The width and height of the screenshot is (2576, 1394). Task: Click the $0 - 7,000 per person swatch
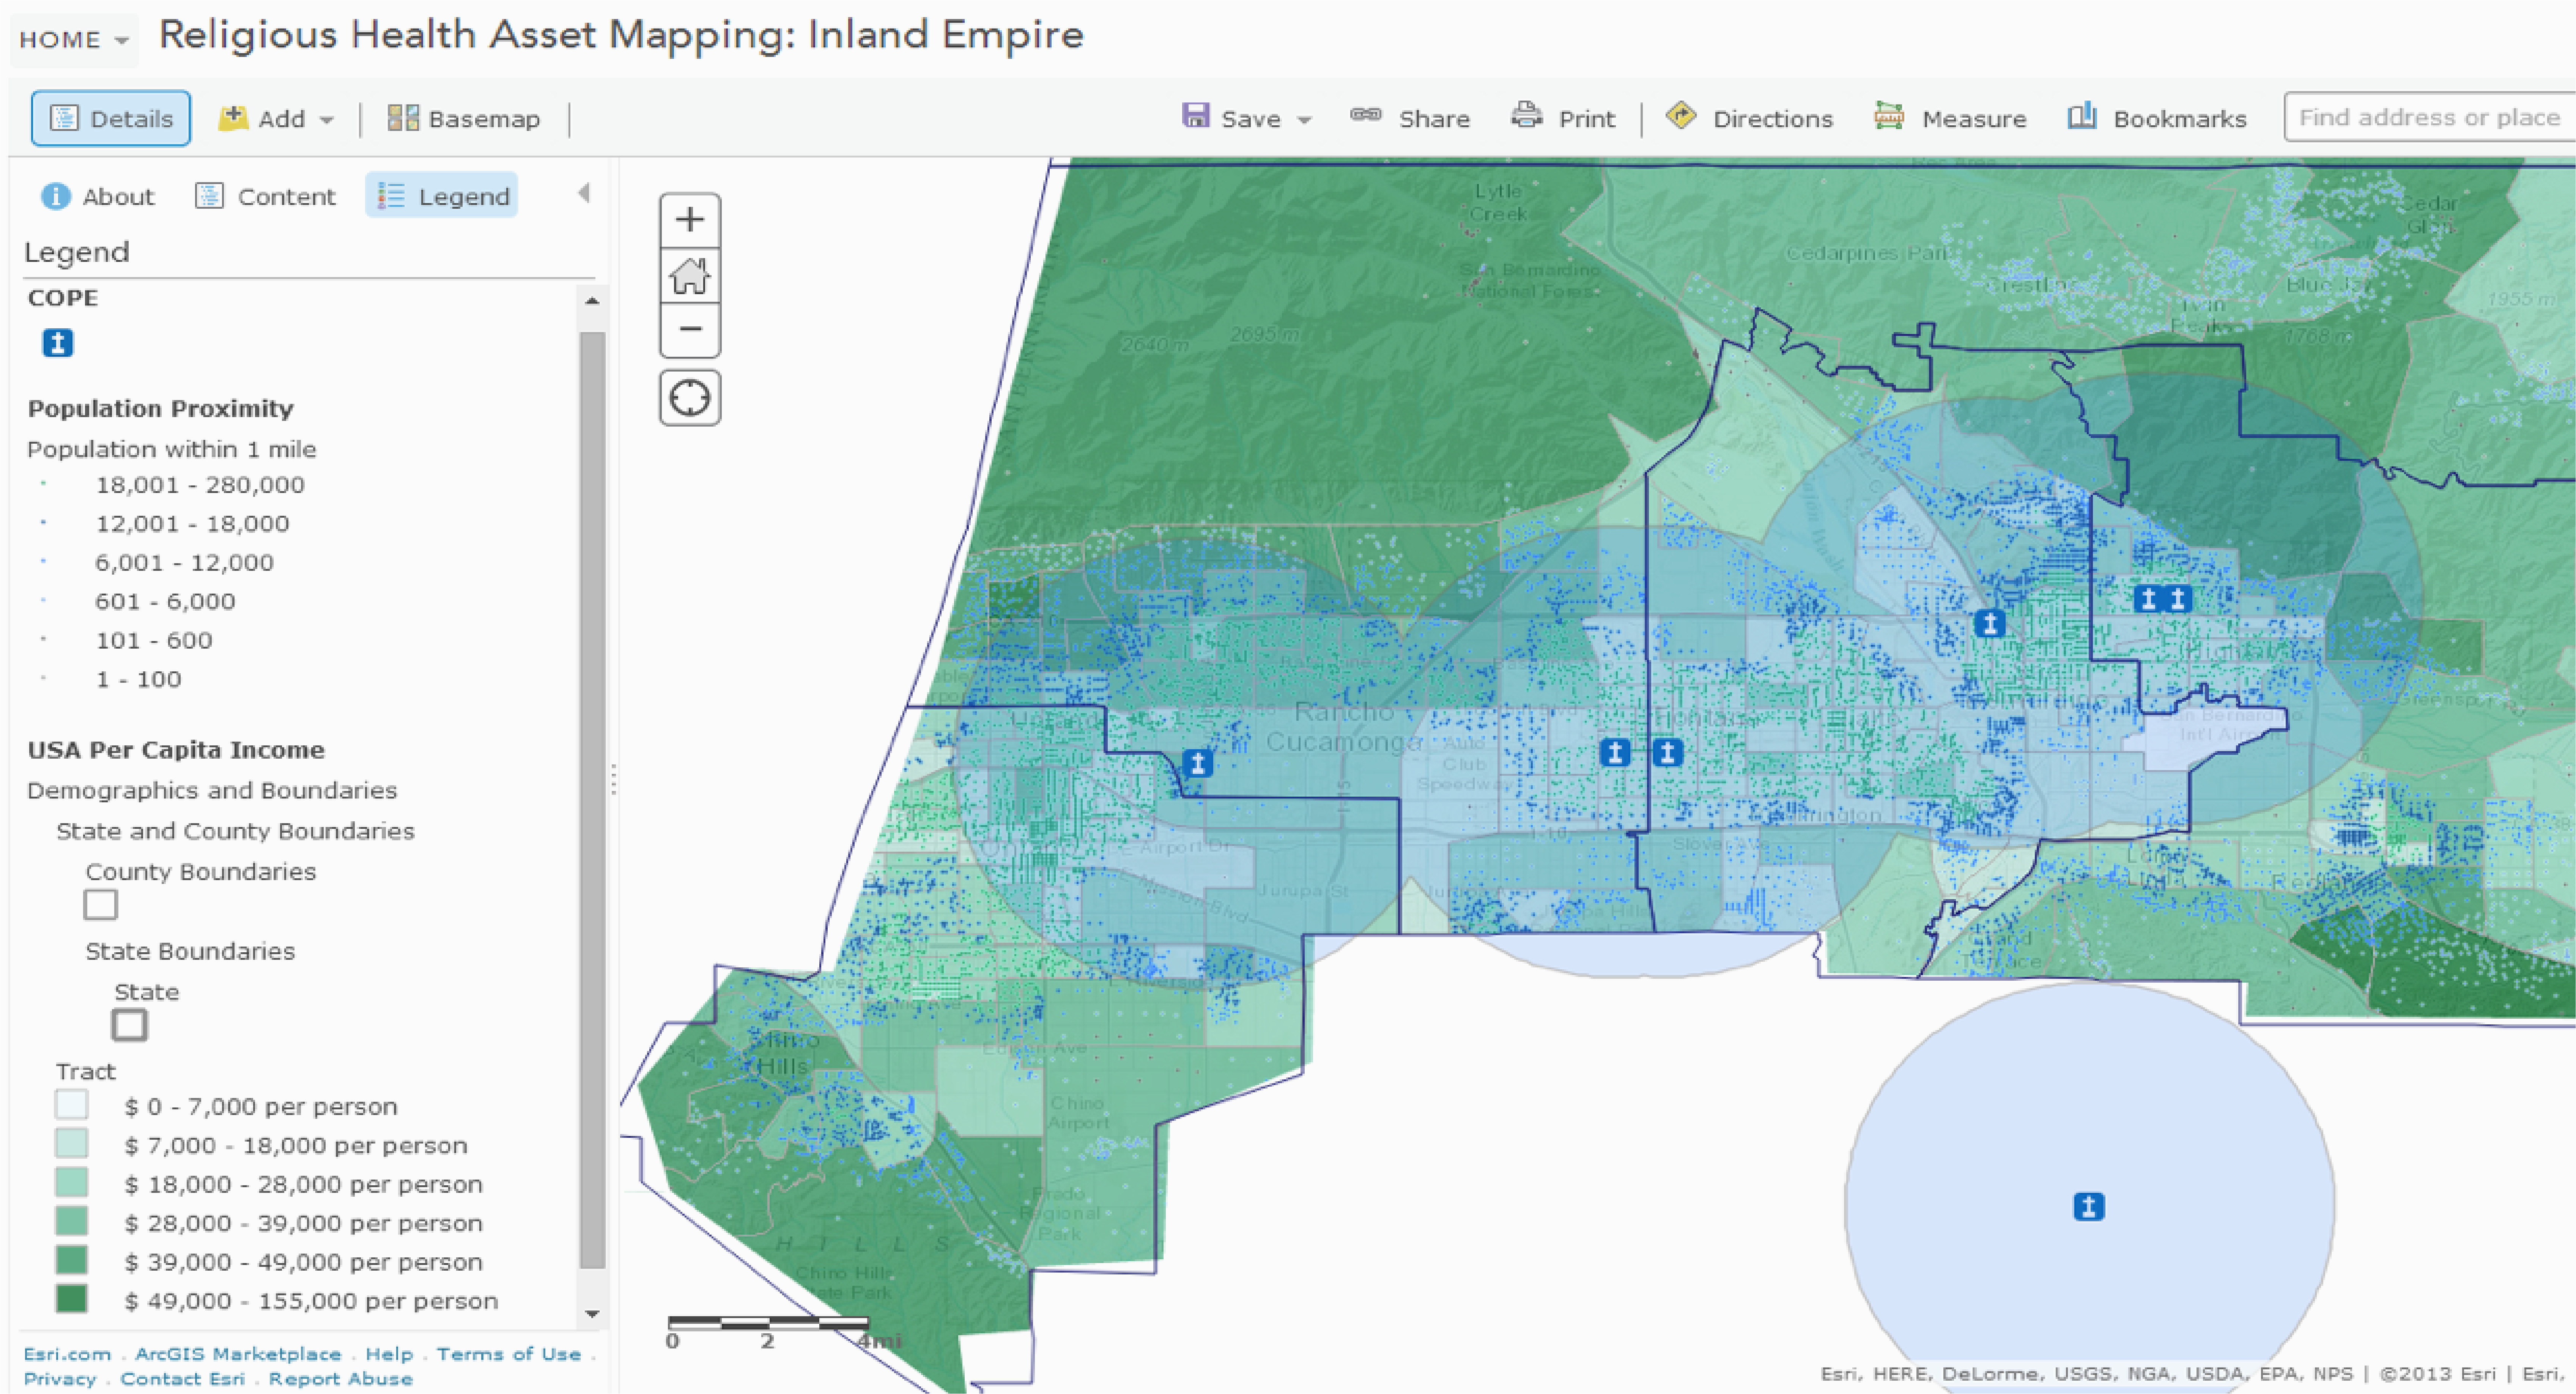pos(72,1105)
